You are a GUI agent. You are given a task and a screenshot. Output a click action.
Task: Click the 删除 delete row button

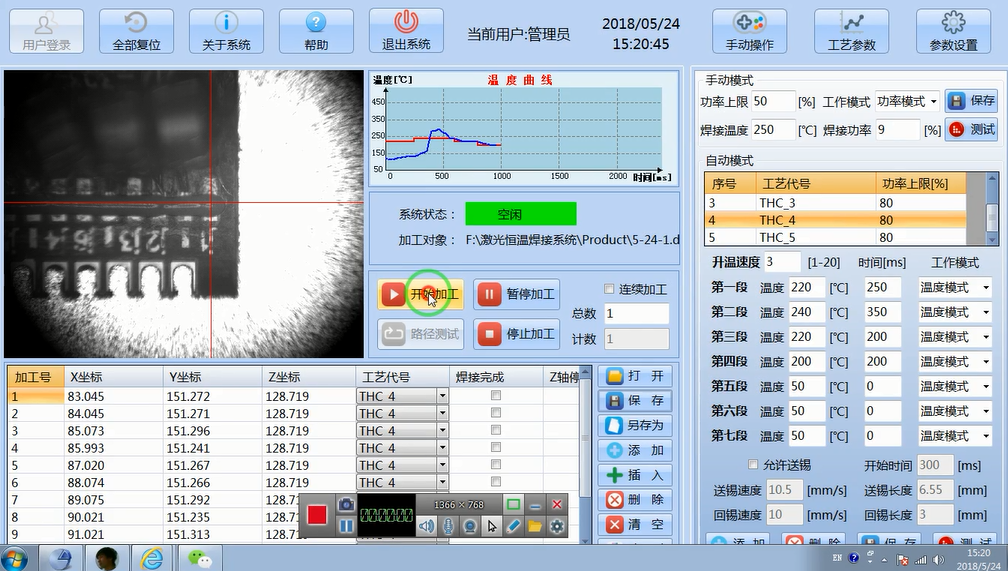pos(634,500)
